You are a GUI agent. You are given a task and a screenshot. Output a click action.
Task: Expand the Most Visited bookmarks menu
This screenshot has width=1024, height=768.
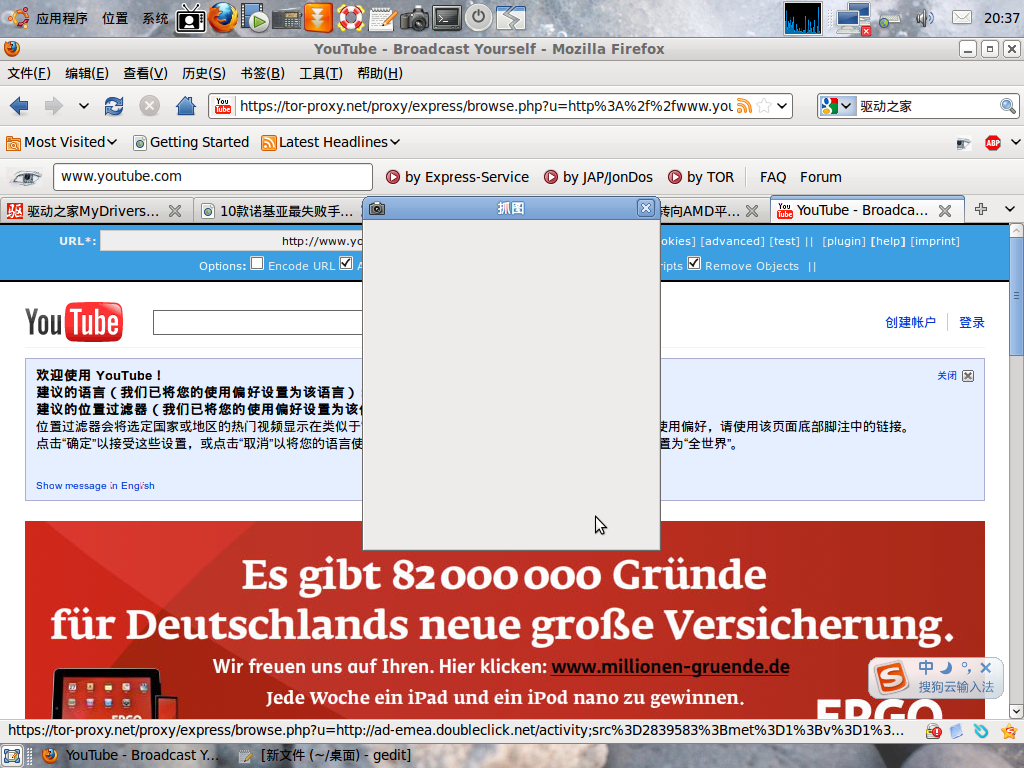(61, 142)
